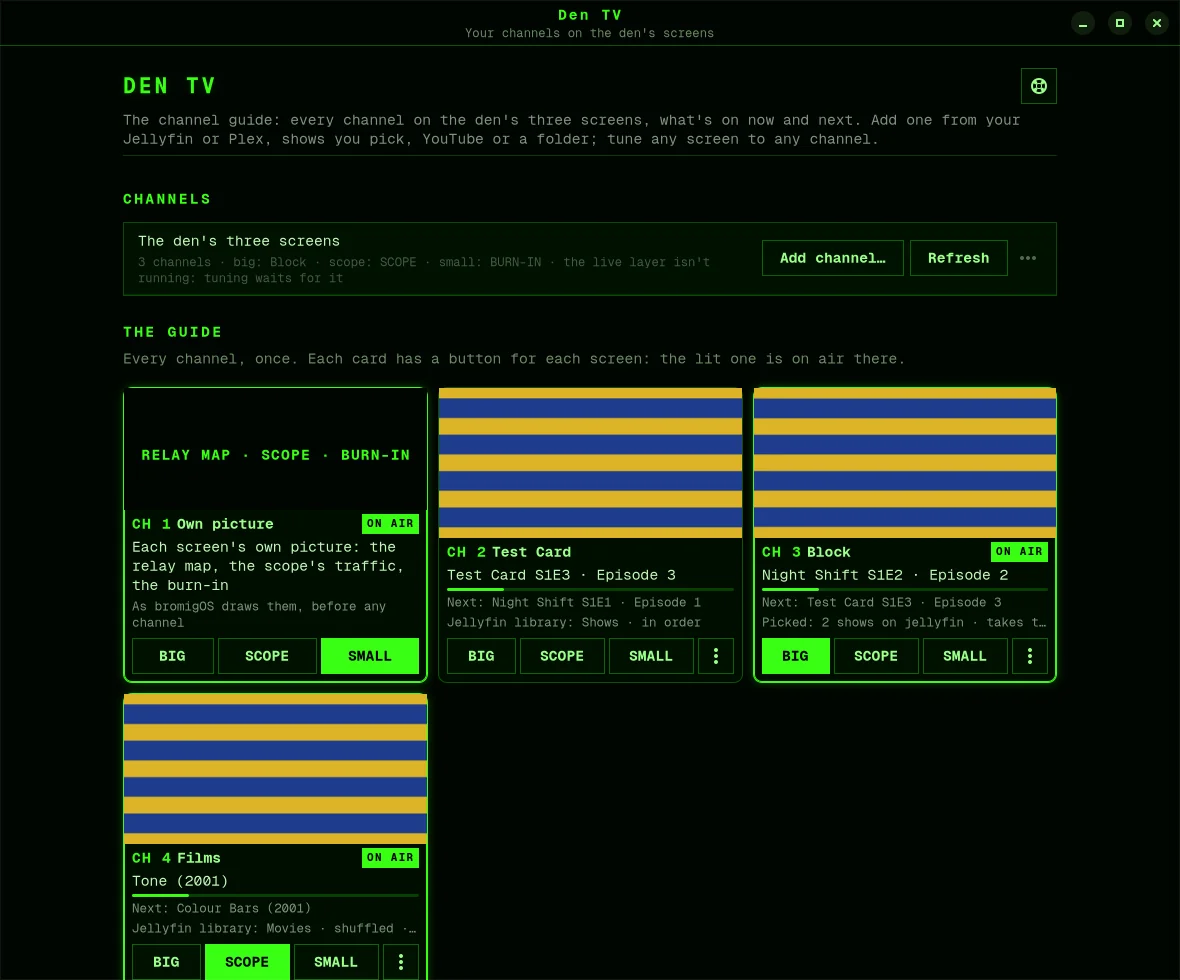
Task: Tune the big screen to CH 4 Films
Action: click(x=166, y=962)
